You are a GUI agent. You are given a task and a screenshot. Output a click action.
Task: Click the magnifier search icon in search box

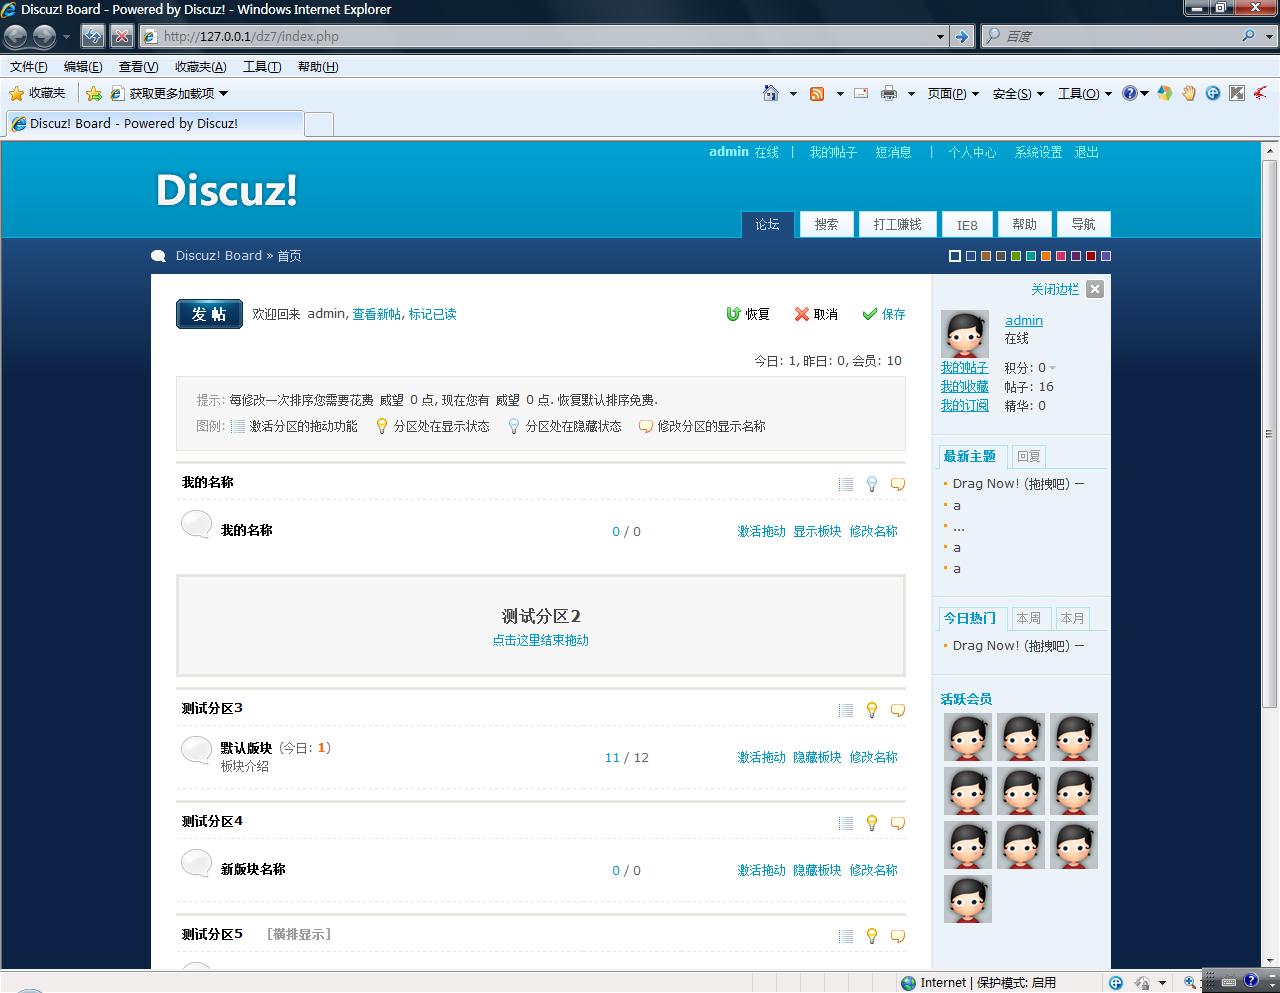1248,36
